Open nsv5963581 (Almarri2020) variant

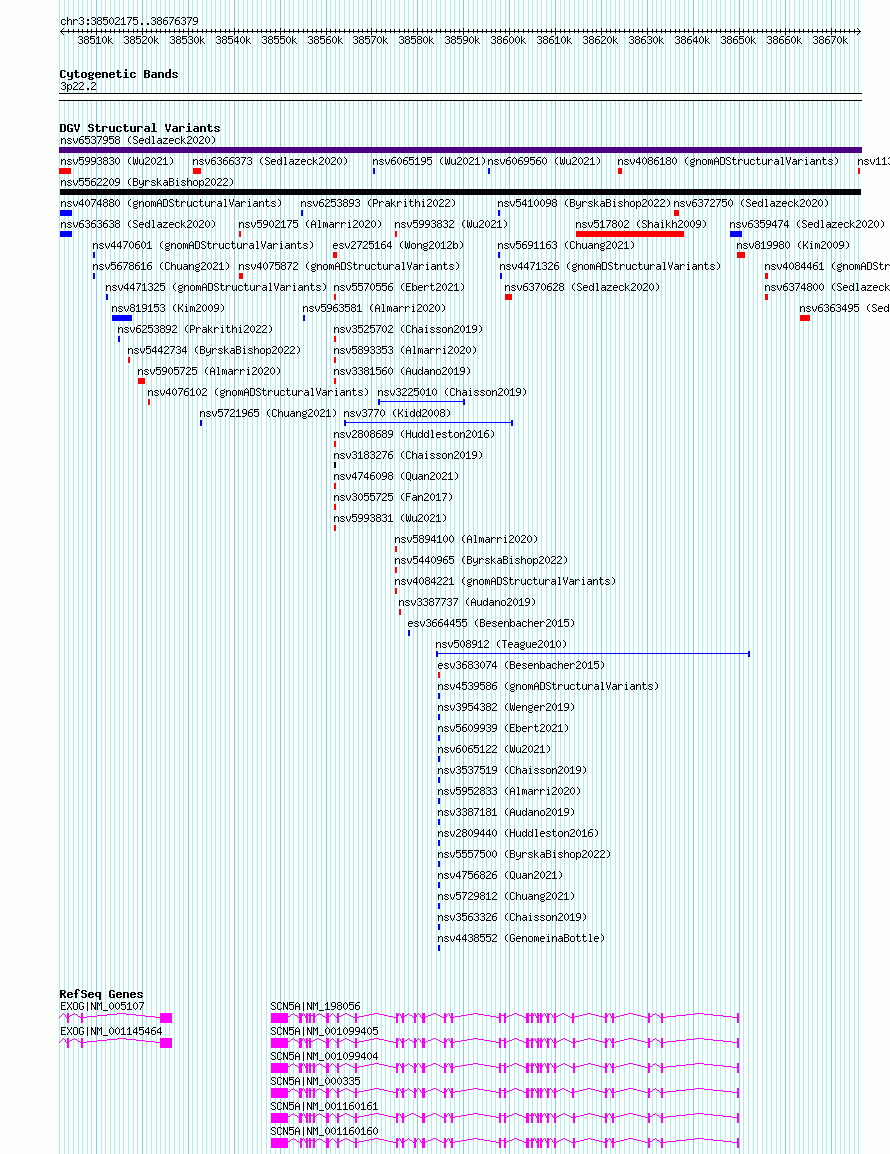pos(374,308)
